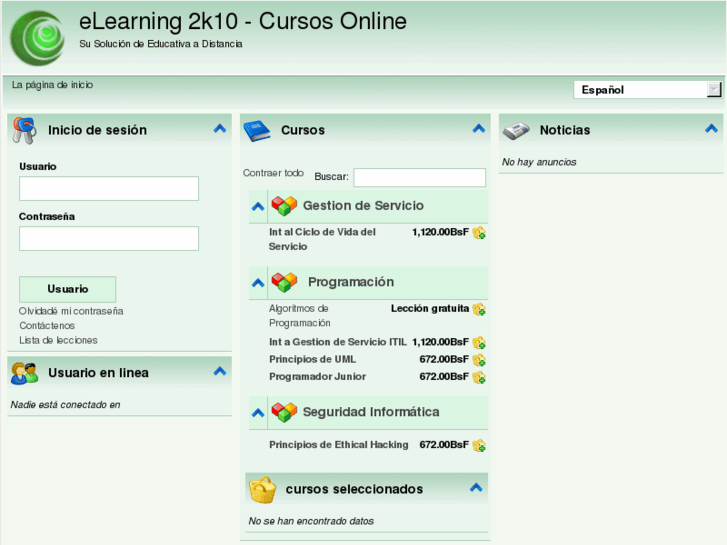The image size is (727, 545).
Task: Click the Gestion de Servicio category title
Action: [x=363, y=205]
